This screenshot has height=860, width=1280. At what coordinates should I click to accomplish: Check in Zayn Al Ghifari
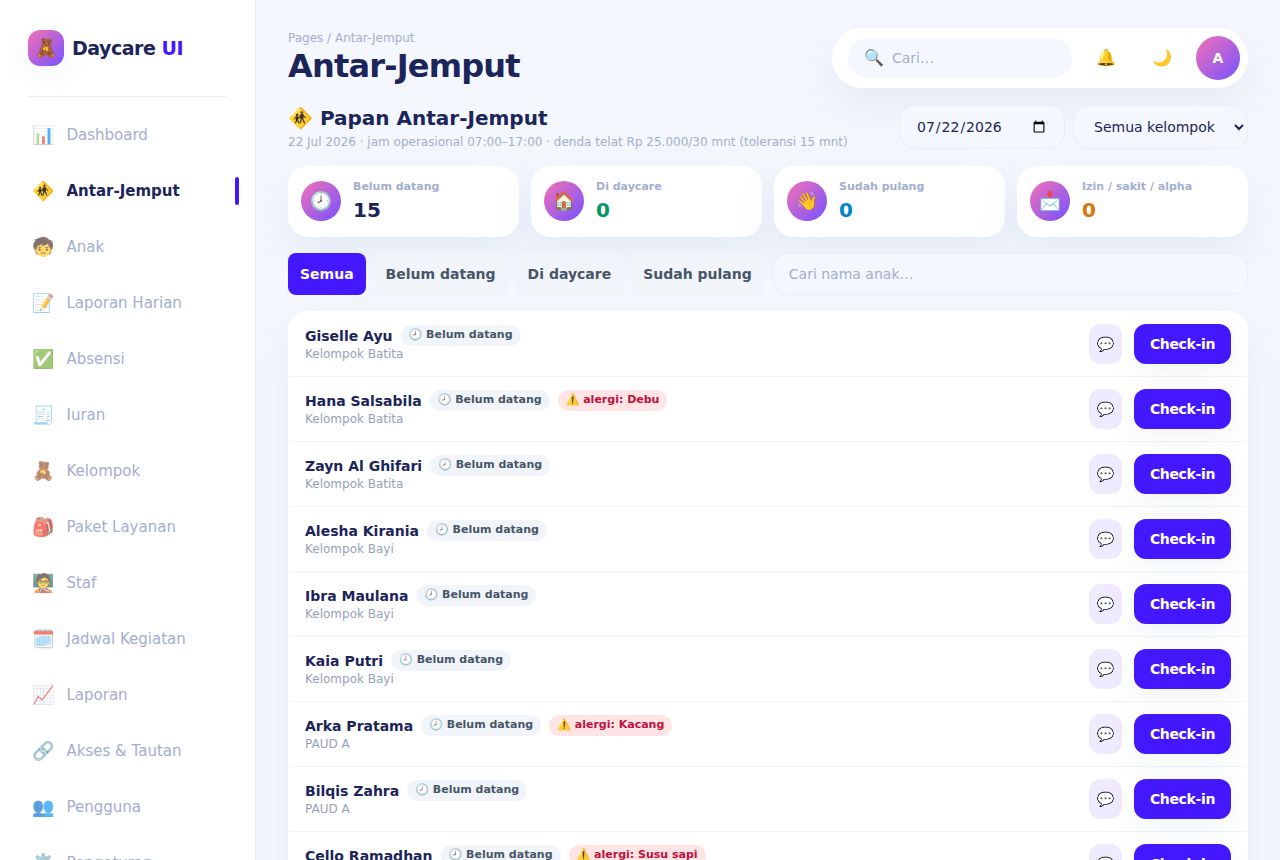[1182, 474]
